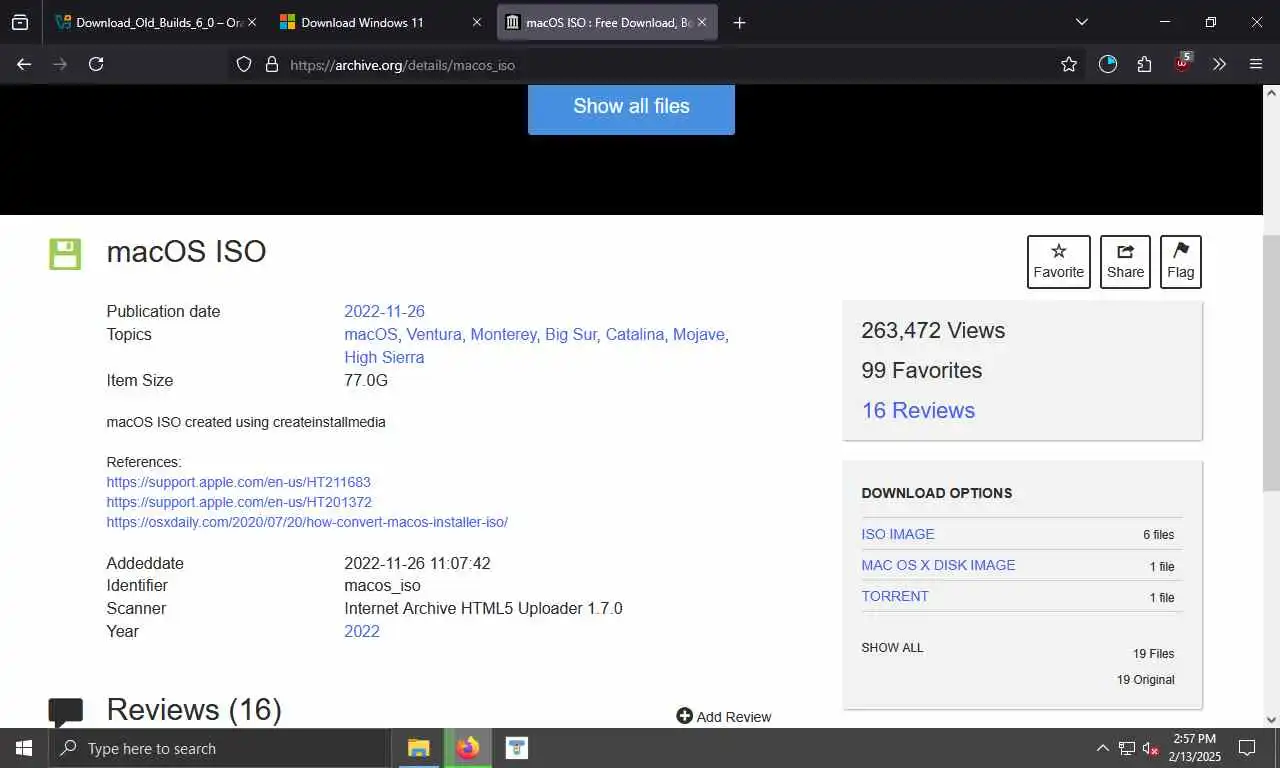The width and height of the screenshot is (1280, 768).
Task: Open the Big Sur topic link
Action: pyautogui.click(x=571, y=334)
